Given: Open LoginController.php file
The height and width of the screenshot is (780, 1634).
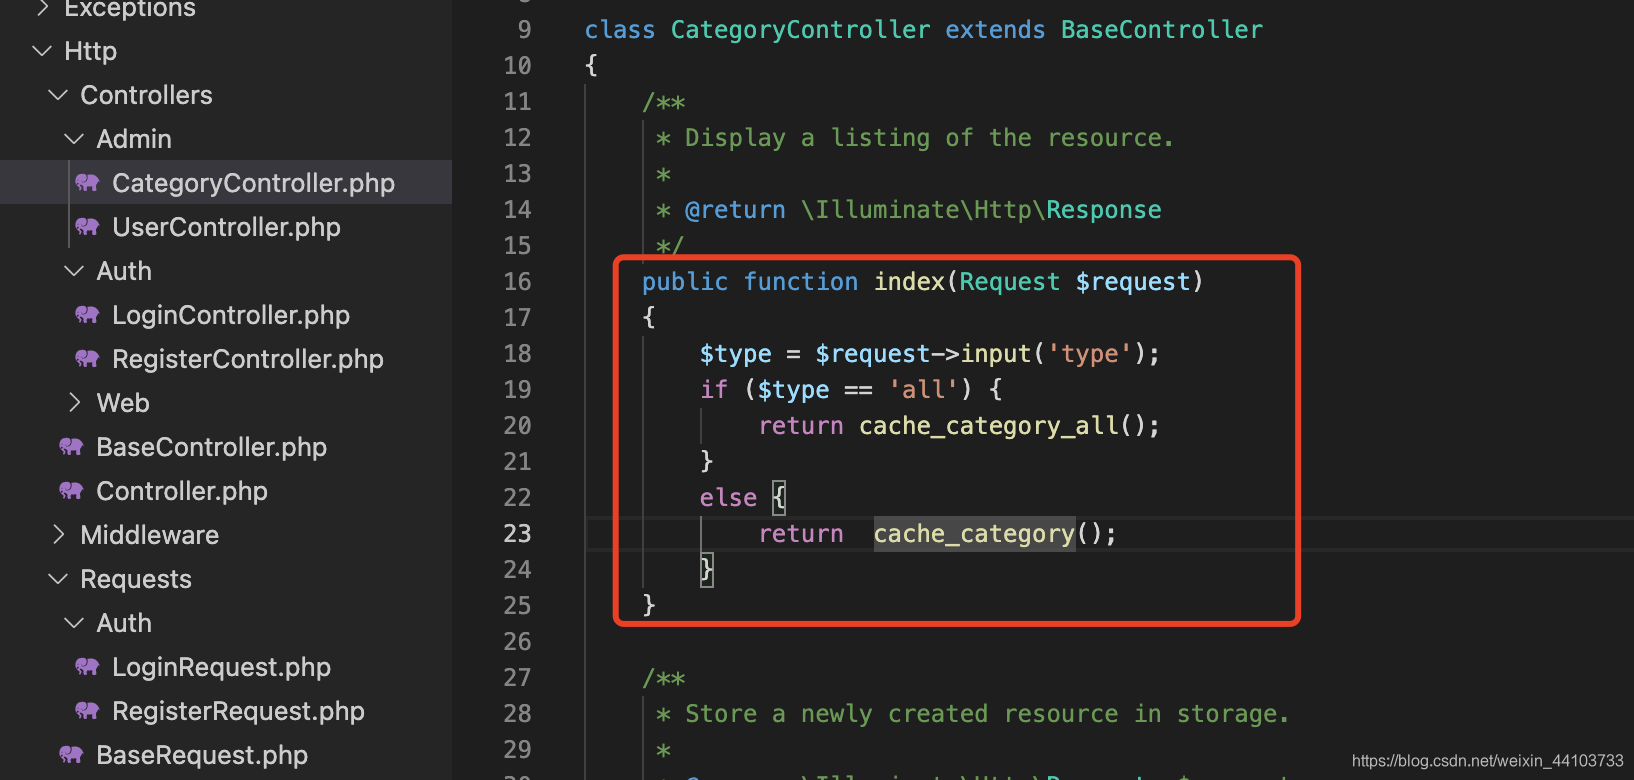Looking at the screenshot, I should click(x=231, y=315).
